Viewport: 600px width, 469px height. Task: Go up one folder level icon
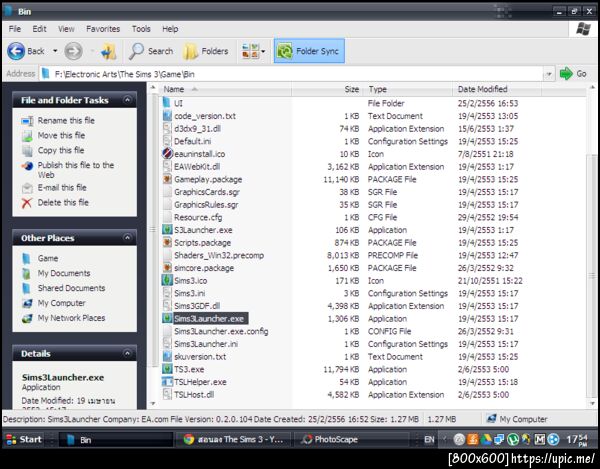108,51
